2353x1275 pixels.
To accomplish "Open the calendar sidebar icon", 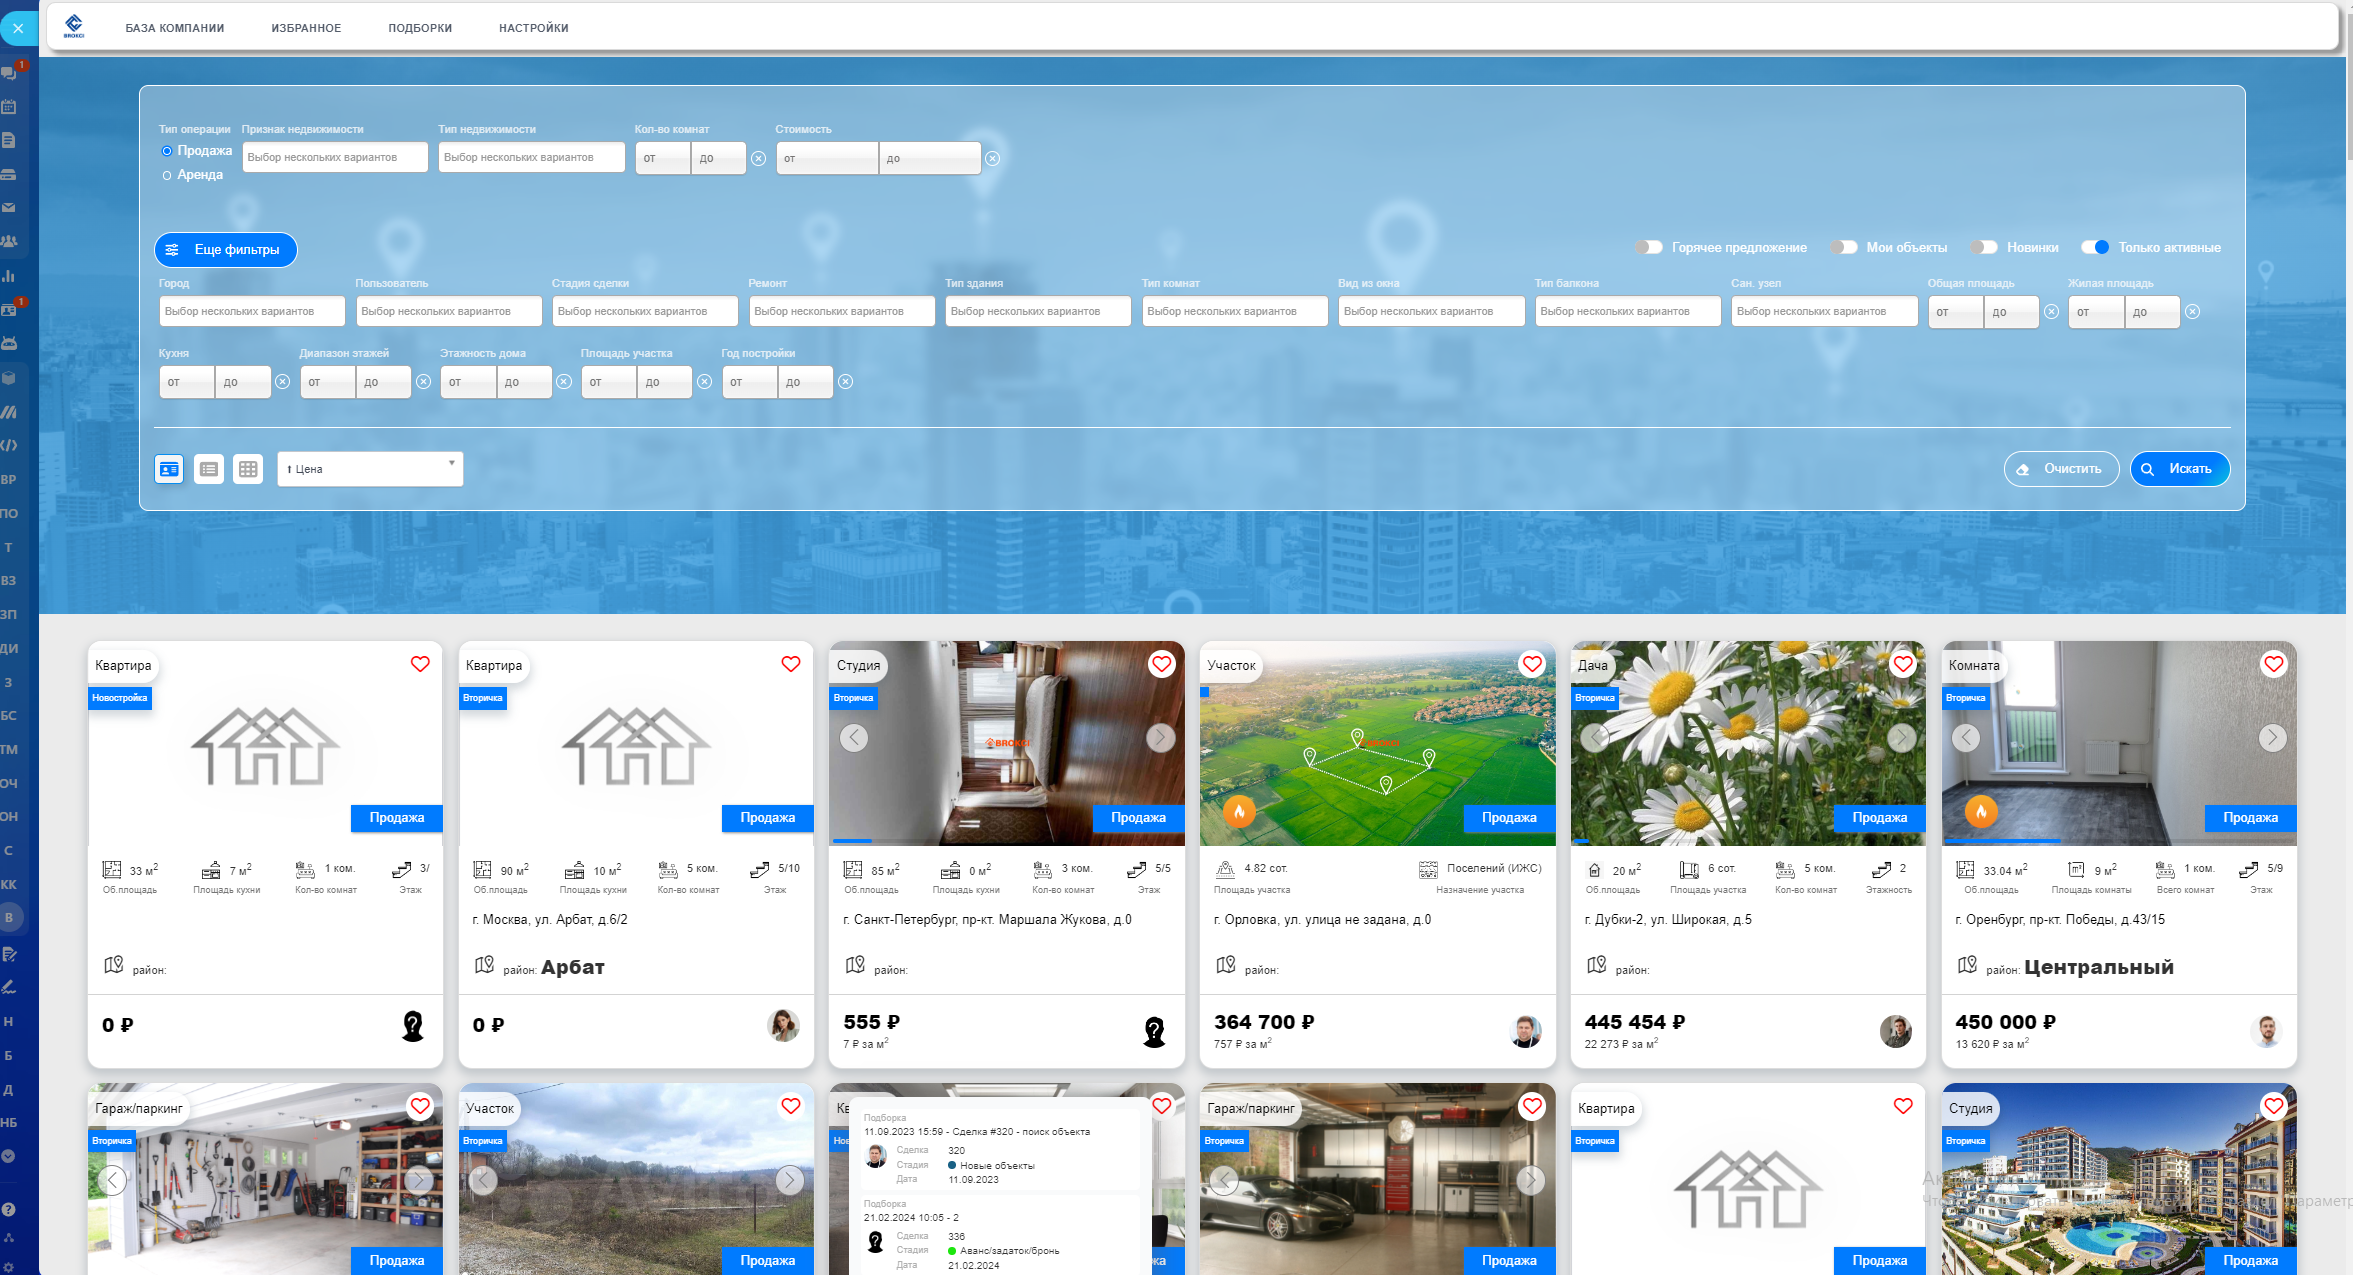I will (9, 107).
